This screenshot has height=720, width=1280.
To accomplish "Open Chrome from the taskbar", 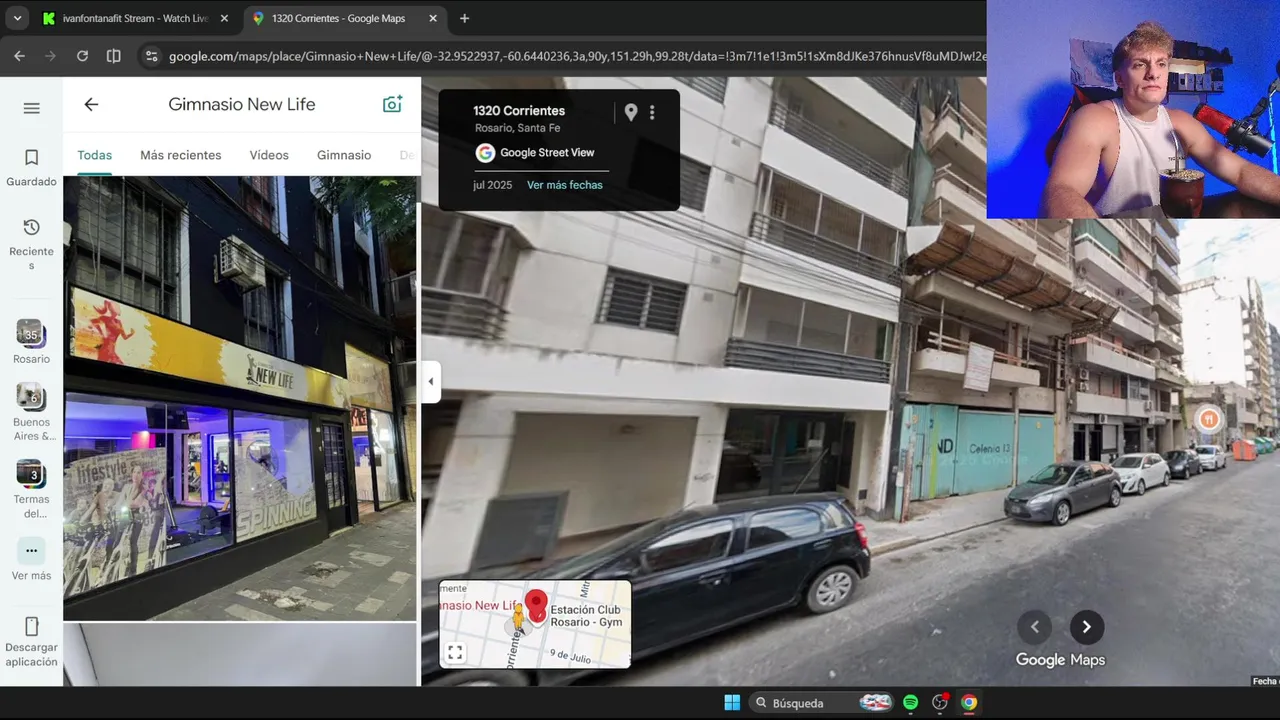I will (969, 702).
